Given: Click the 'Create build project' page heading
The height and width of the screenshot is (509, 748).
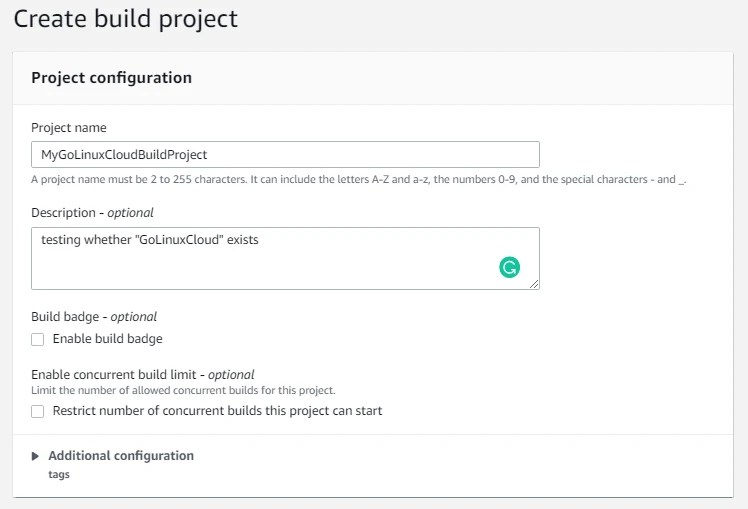Looking at the screenshot, I should (125, 18).
